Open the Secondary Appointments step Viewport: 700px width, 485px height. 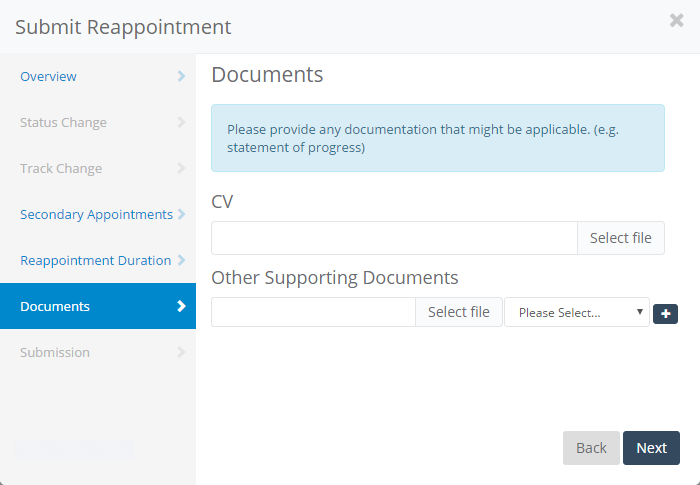(96, 214)
